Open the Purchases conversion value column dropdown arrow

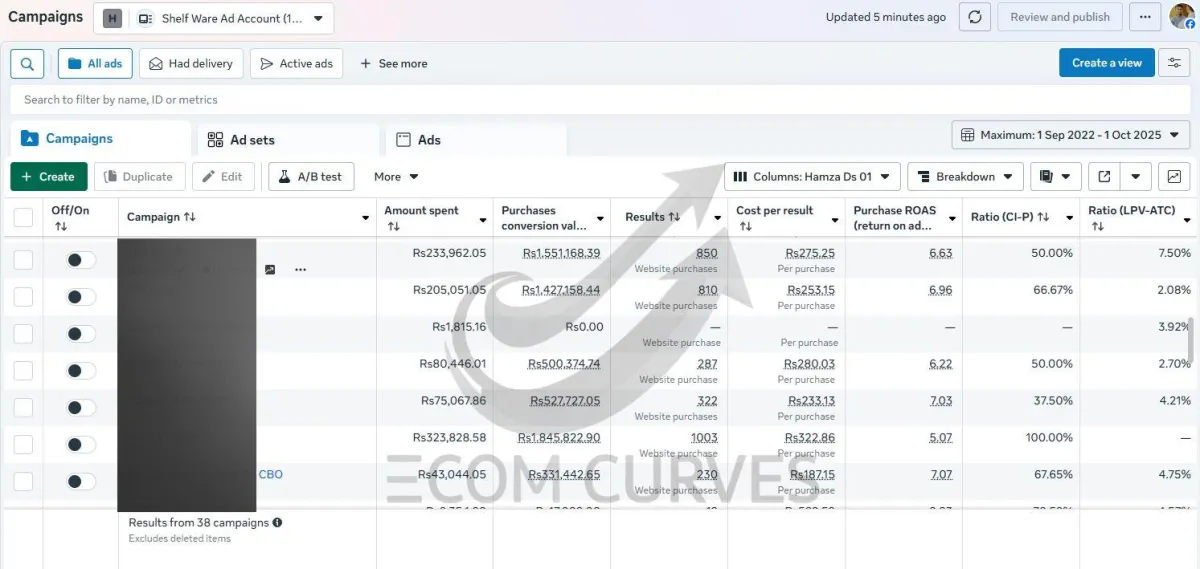[x=600, y=218]
